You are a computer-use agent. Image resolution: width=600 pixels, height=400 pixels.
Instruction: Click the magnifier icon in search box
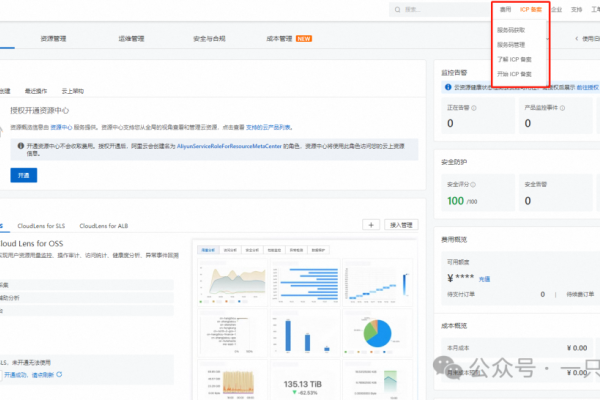398,10
